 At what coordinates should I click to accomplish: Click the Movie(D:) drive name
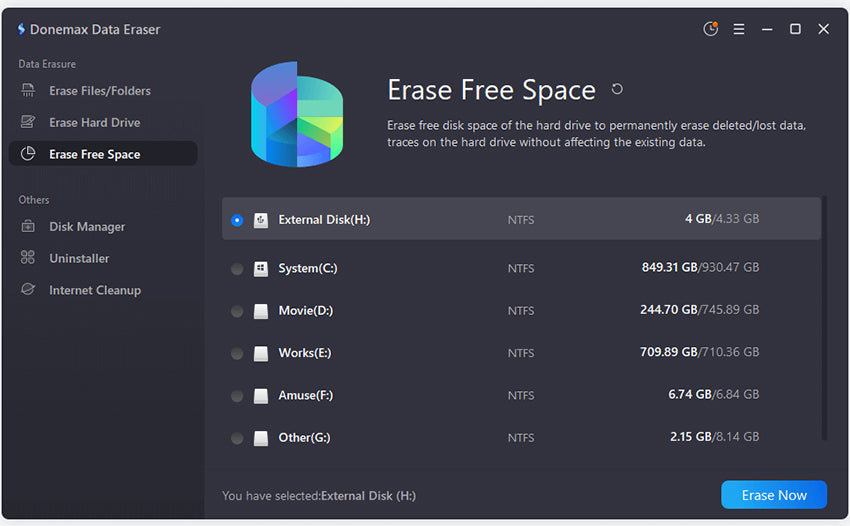(306, 310)
